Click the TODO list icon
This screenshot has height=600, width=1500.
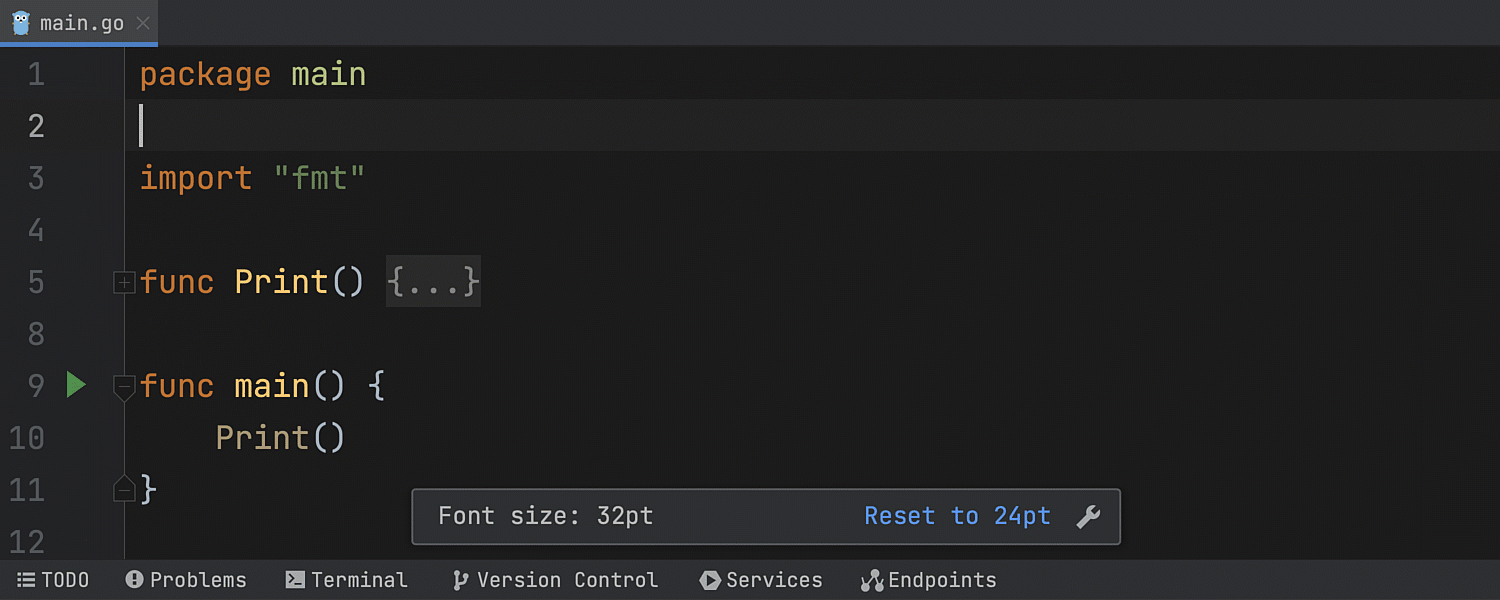click(26, 580)
